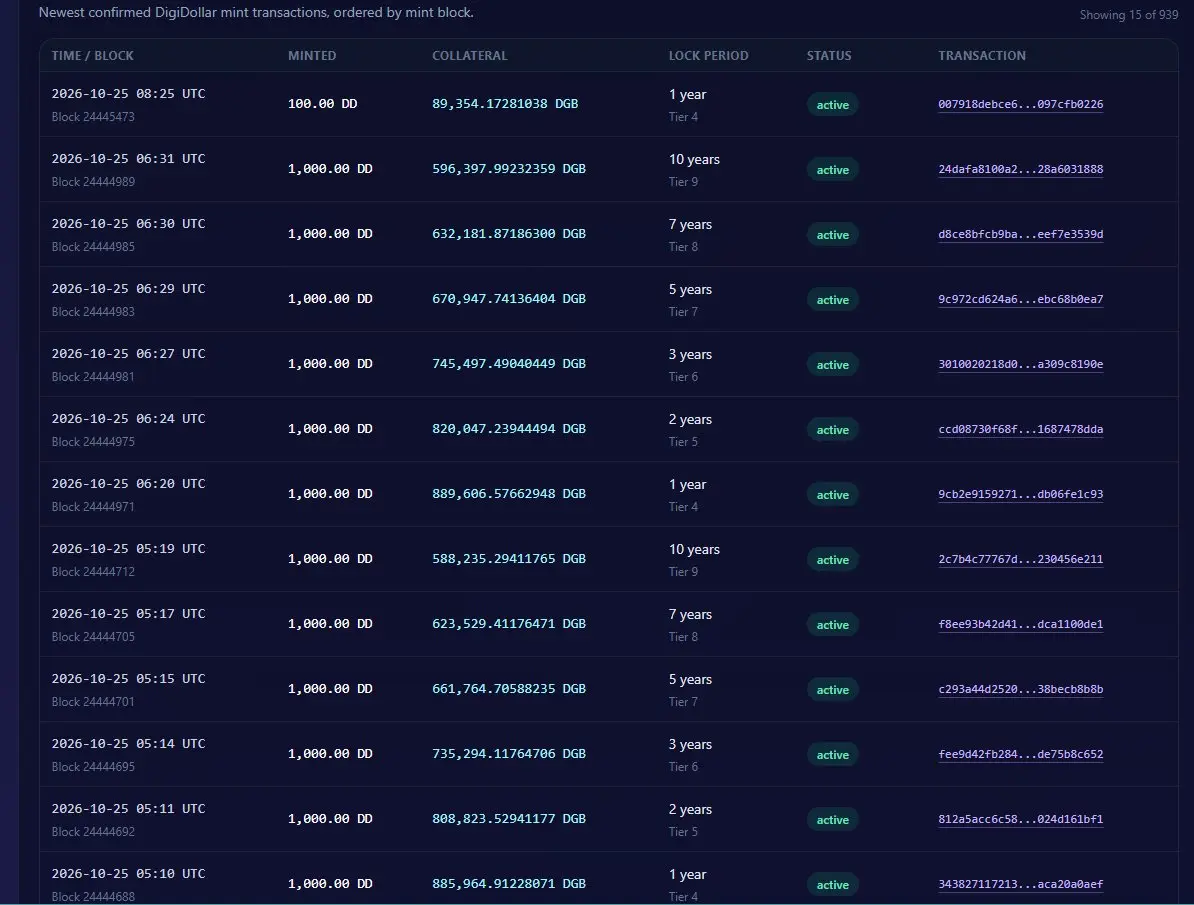Click the TRANSACTION column header
The width and height of the screenshot is (1194, 905).
pos(982,56)
